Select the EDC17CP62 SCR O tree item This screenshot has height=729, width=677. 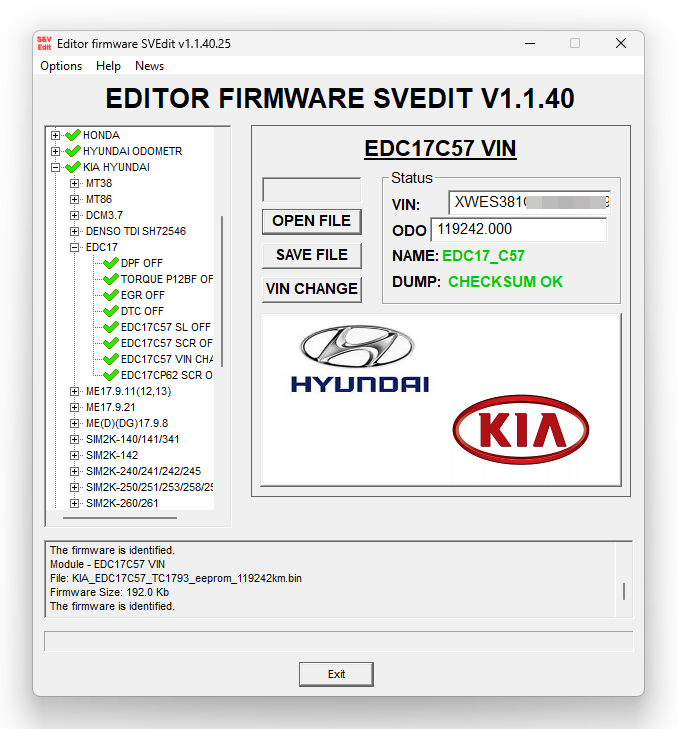166,375
